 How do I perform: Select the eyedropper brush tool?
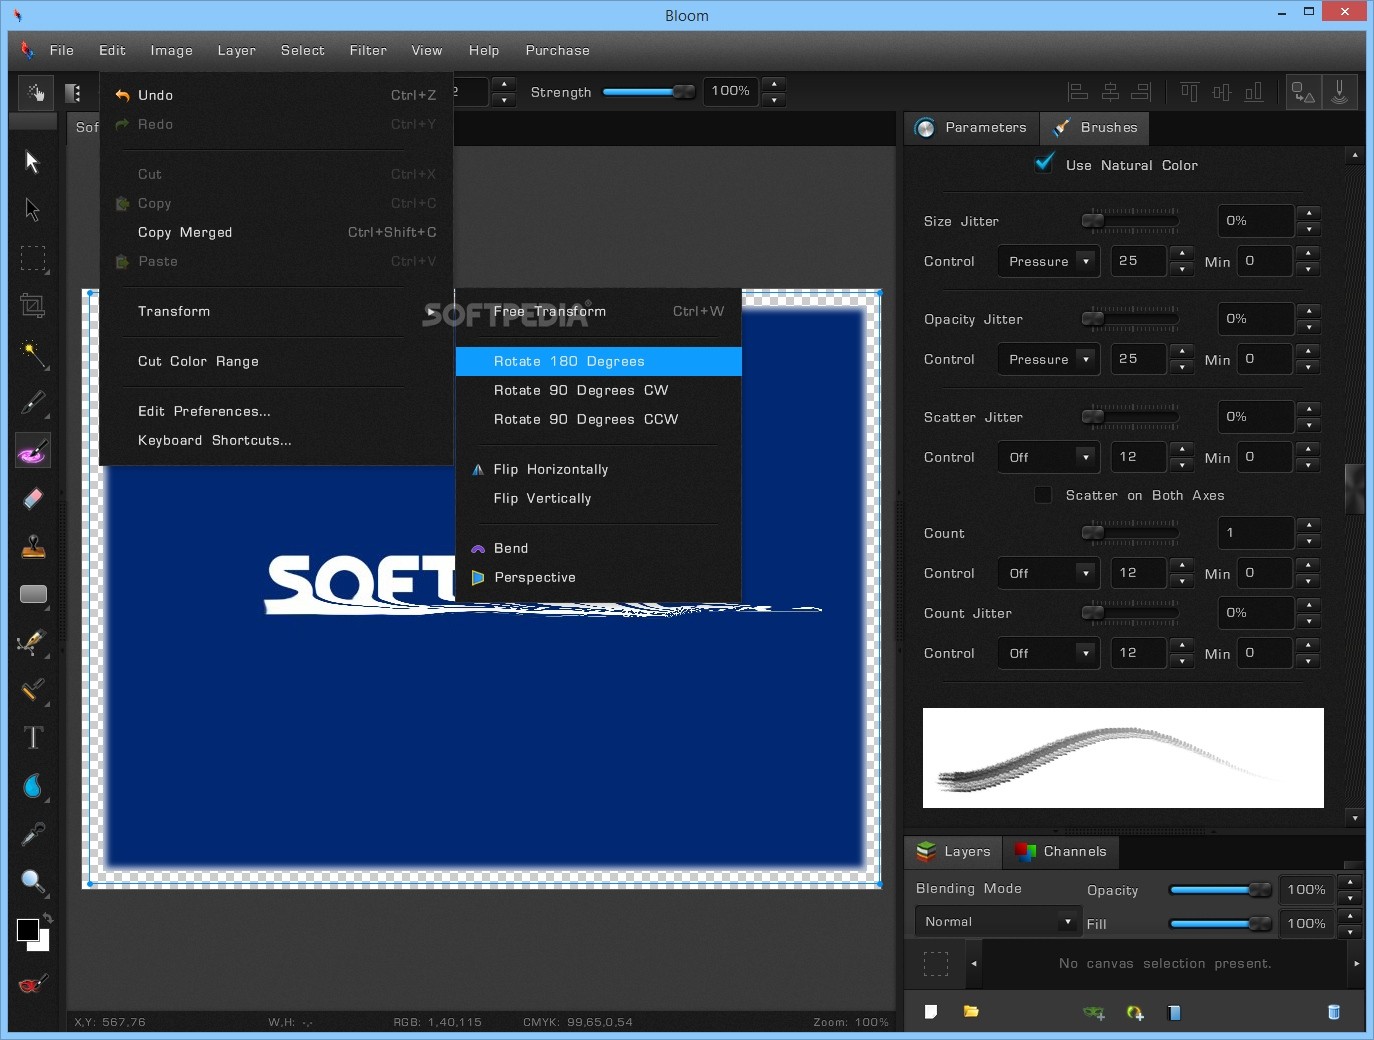point(33,403)
